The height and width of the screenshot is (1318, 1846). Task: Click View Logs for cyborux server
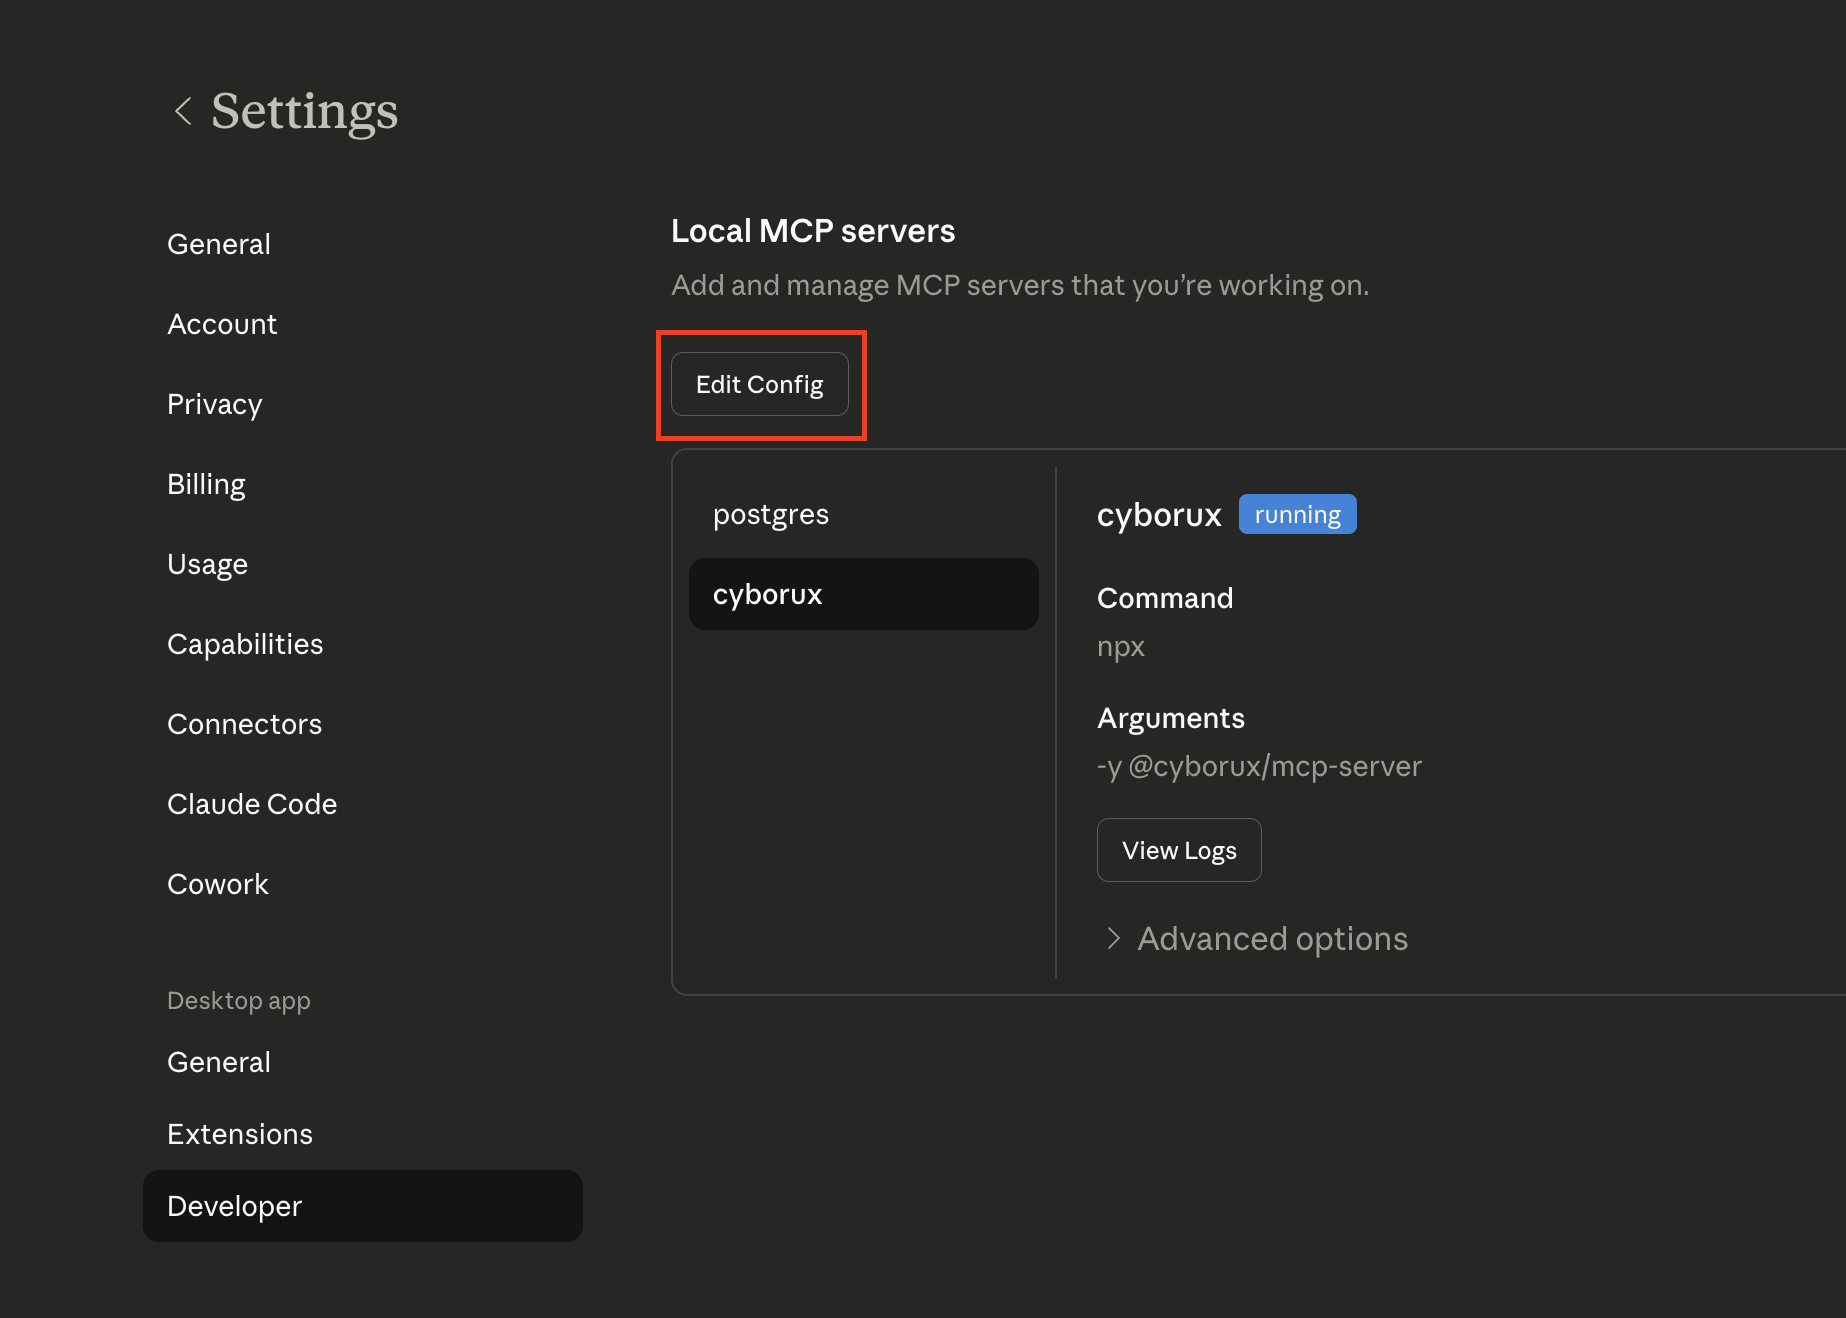click(1178, 849)
